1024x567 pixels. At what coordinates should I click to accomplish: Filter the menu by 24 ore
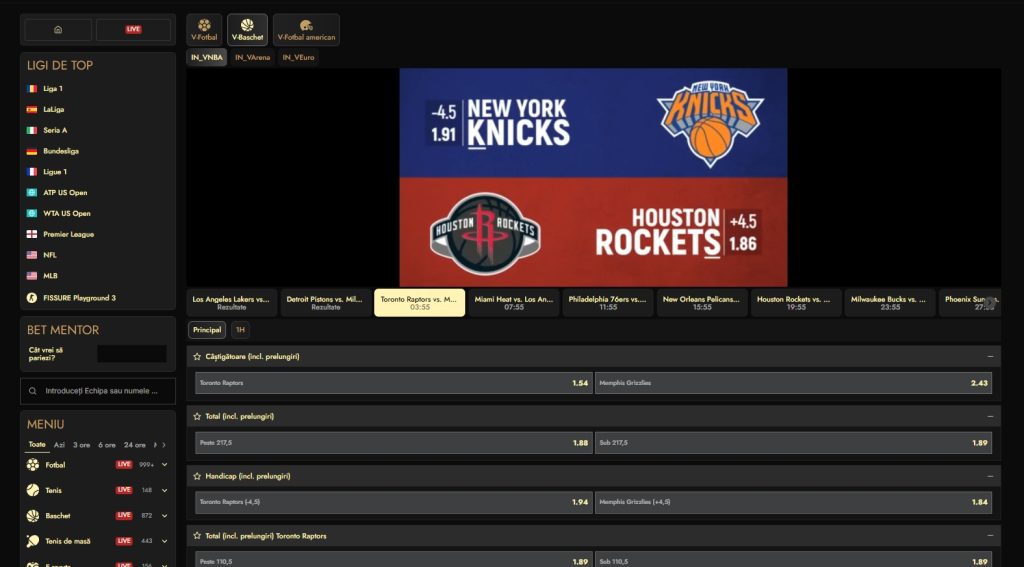coord(135,446)
